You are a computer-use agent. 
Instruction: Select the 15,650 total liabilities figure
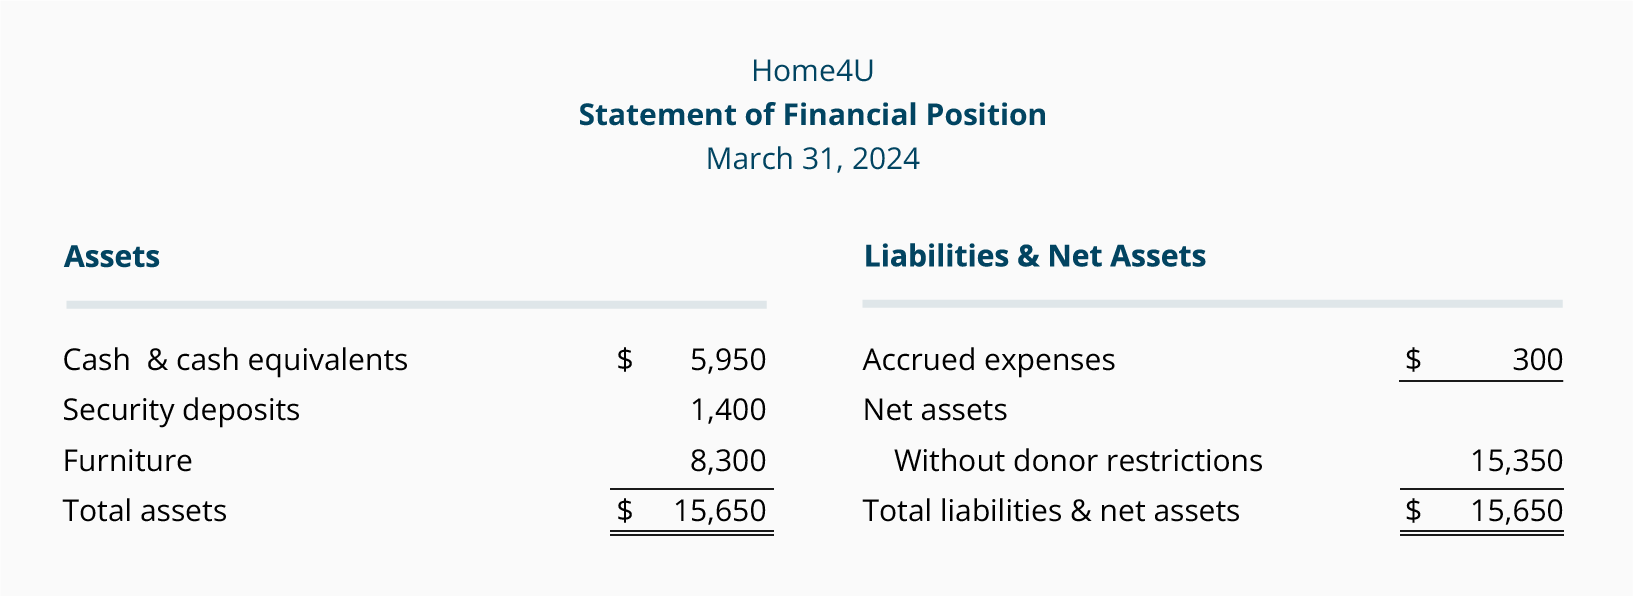click(x=1517, y=511)
